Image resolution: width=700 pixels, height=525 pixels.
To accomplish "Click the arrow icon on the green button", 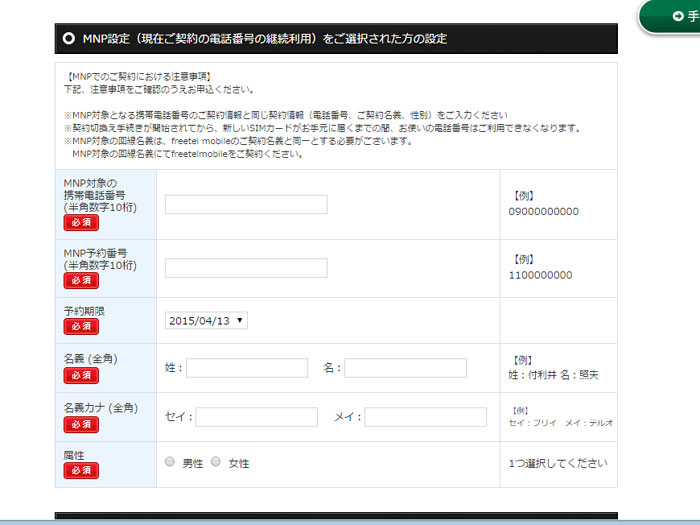I will (x=678, y=16).
